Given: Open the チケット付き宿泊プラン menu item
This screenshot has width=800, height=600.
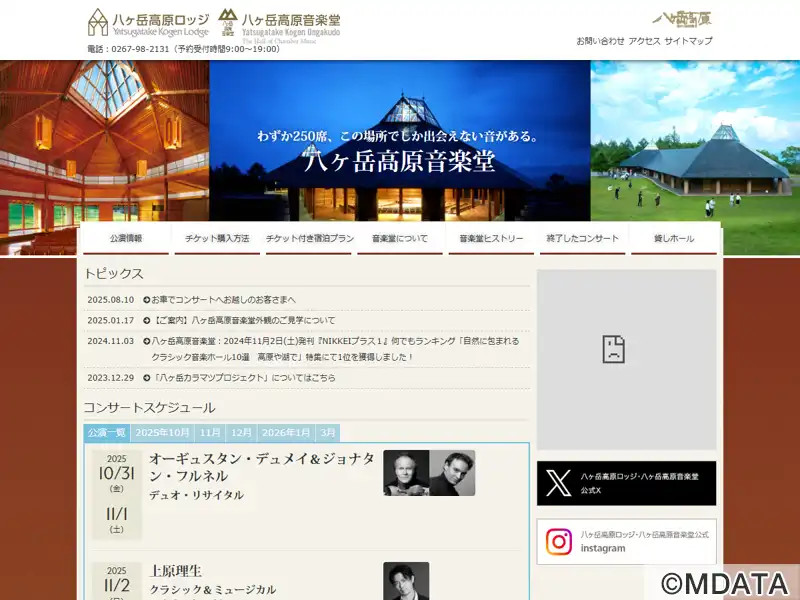Looking at the screenshot, I should (309, 238).
